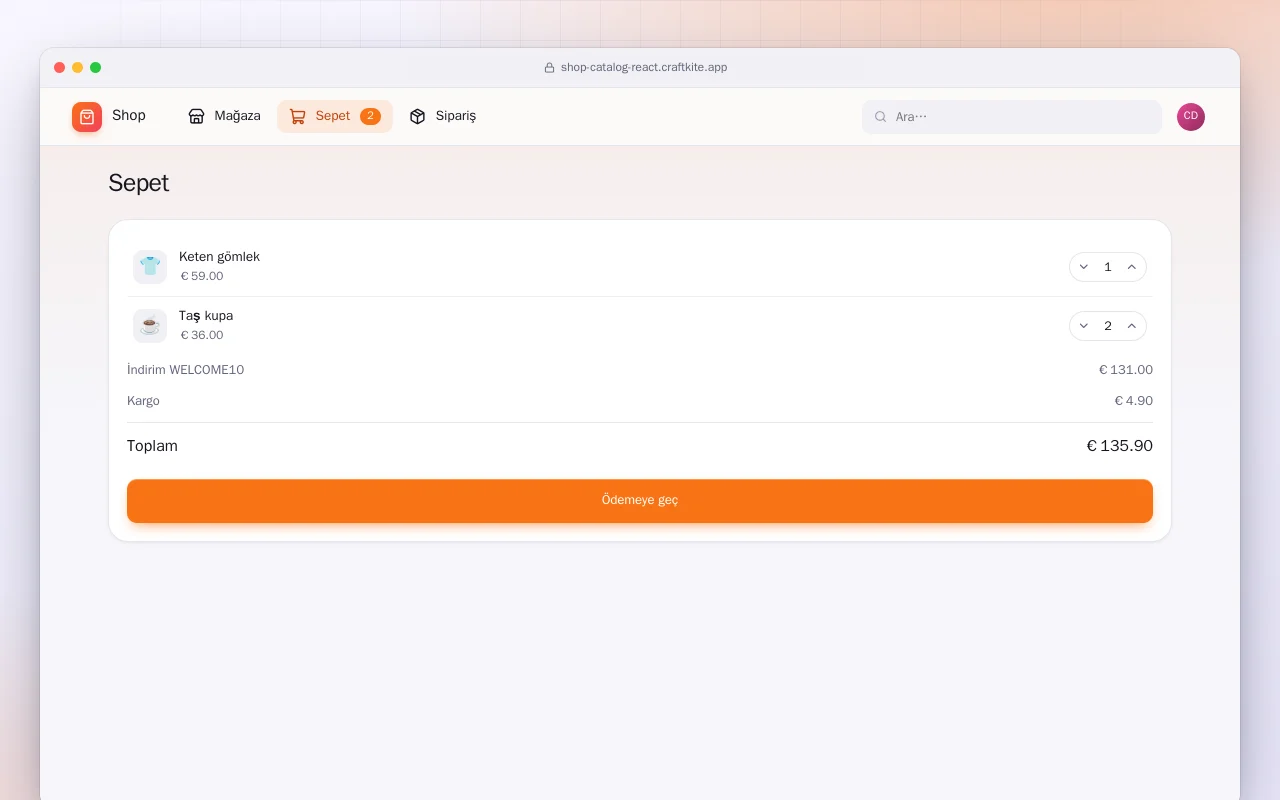
Task: Click the magnifier icon in search
Action: (881, 117)
